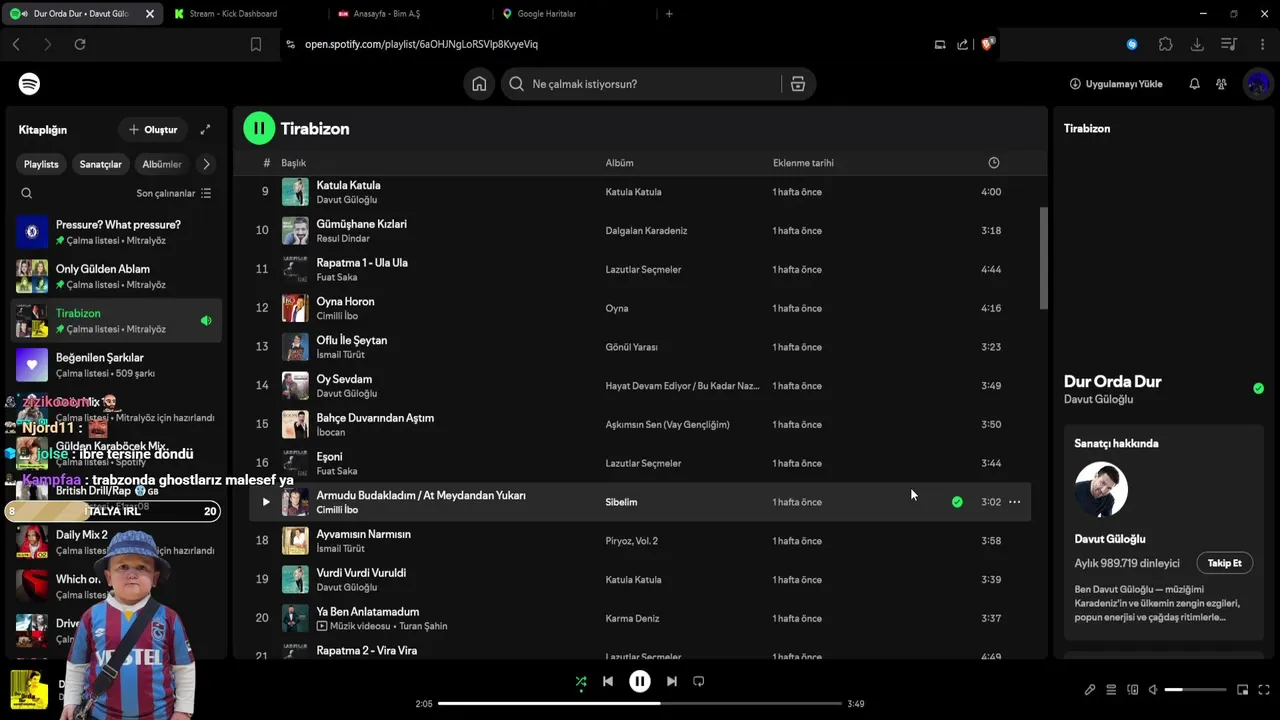Click the Spotify logo at top left
The width and height of the screenshot is (1280, 720).
tap(30, 84)
